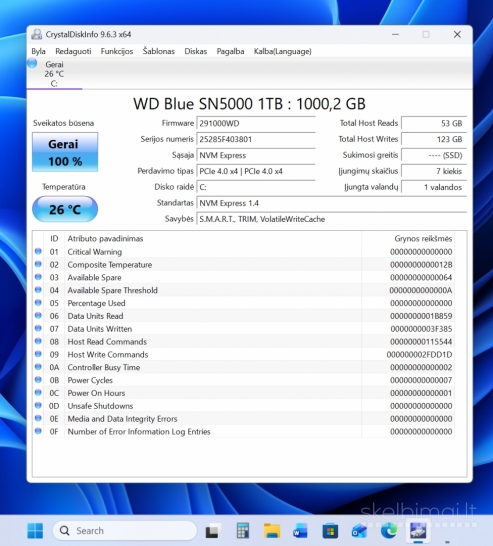Select the Host Read Commands attribute name
The image size is (493, 546).
107,342
